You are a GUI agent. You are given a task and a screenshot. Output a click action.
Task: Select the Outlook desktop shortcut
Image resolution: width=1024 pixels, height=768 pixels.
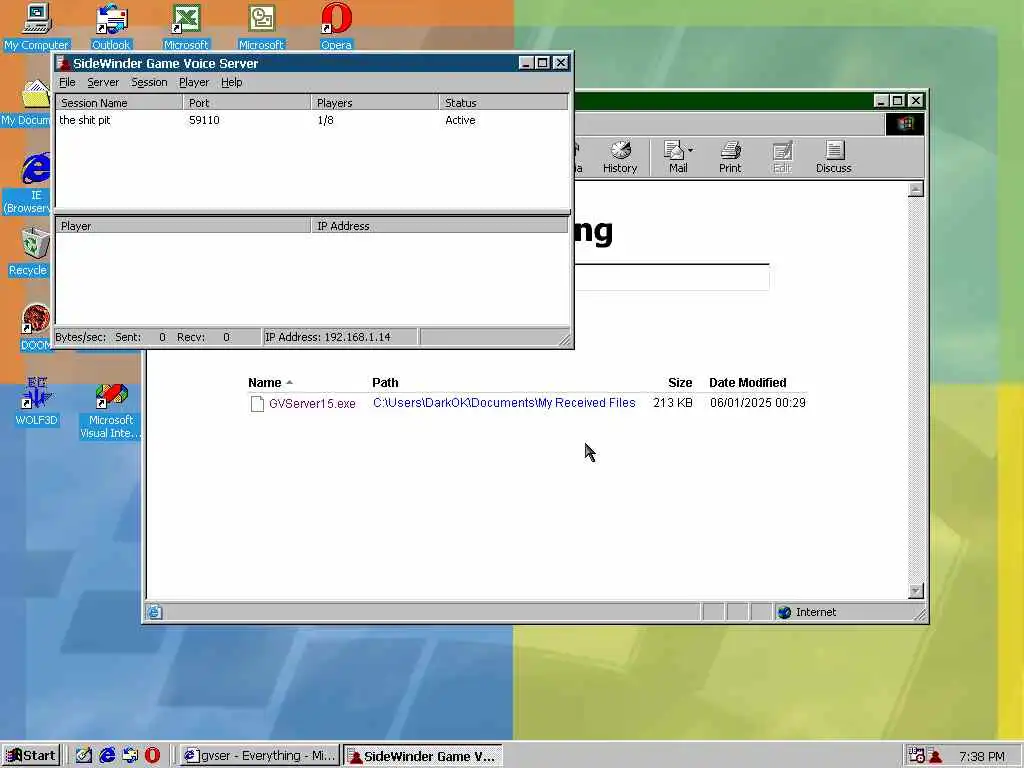coord(111,26)
